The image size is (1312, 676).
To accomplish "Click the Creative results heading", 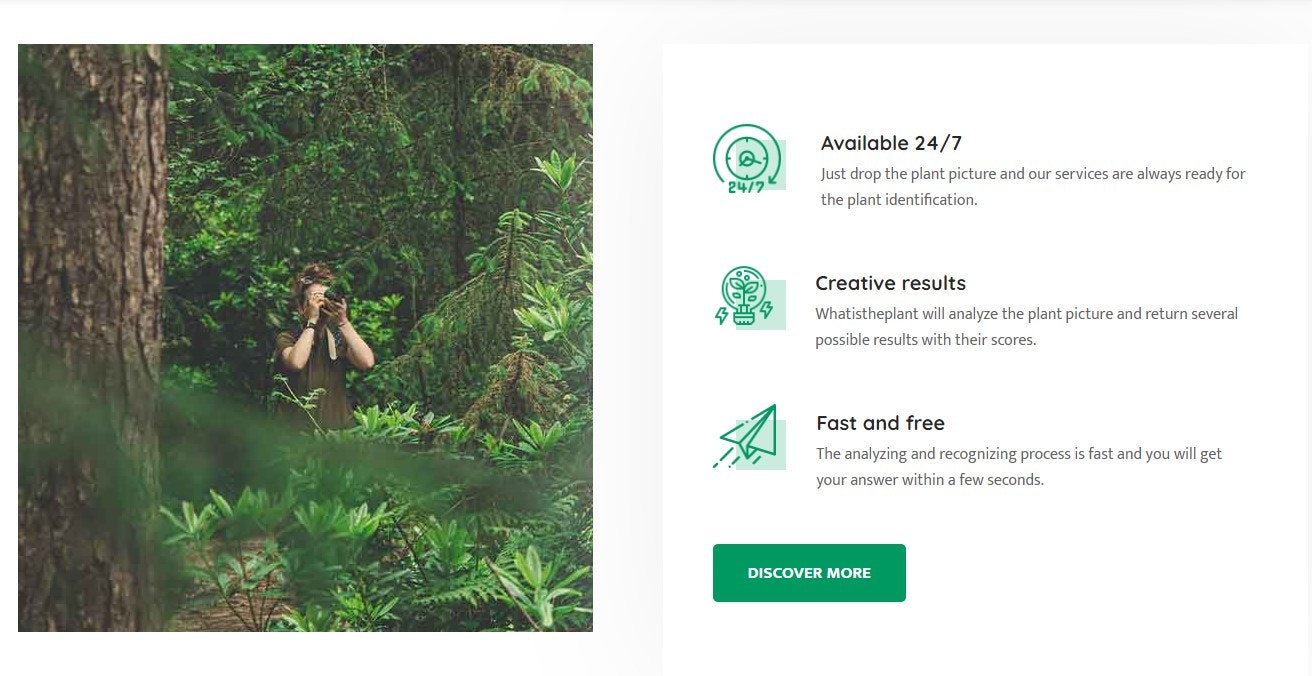I will pyautogui.click(x=890, y=283).
